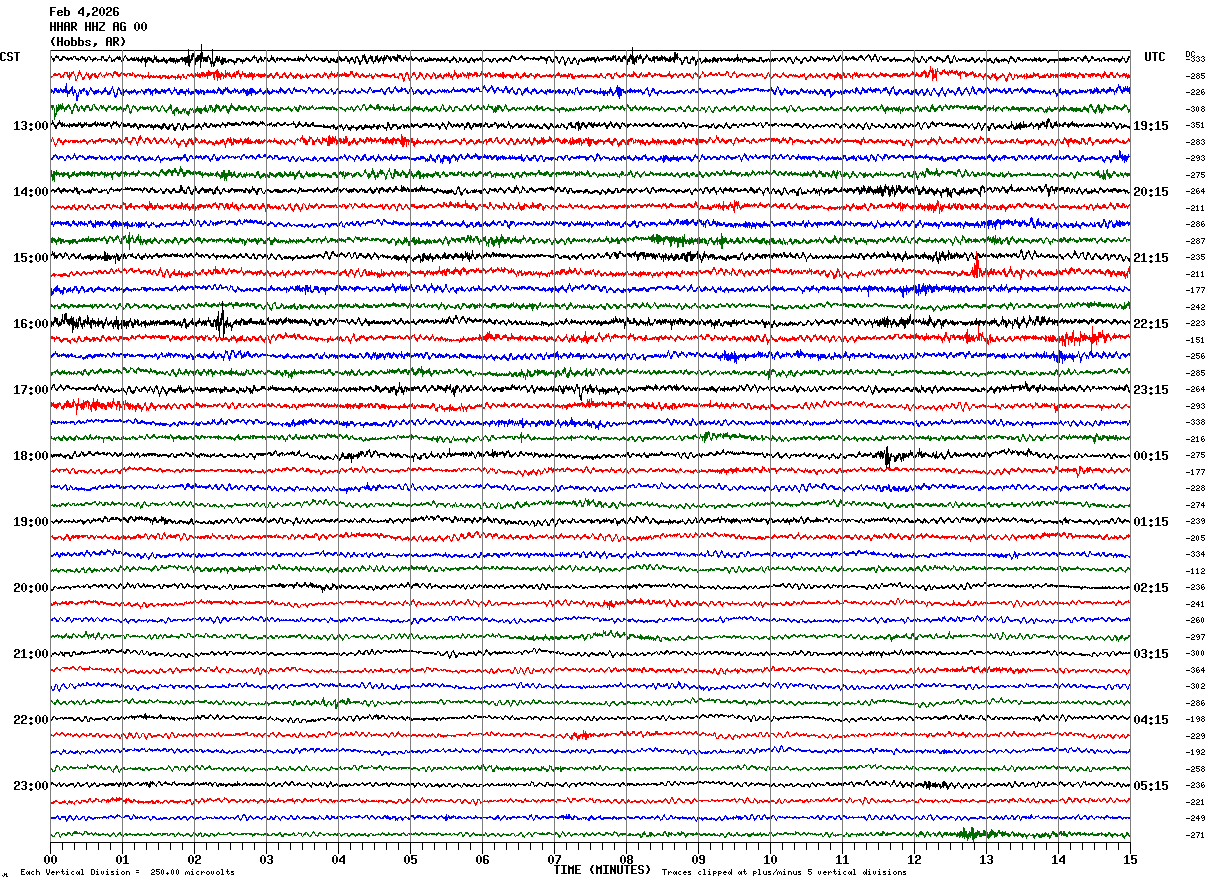Click minute tick "10" on time axis
This screenshot has width=1210, height=886.
coord(770,859)
